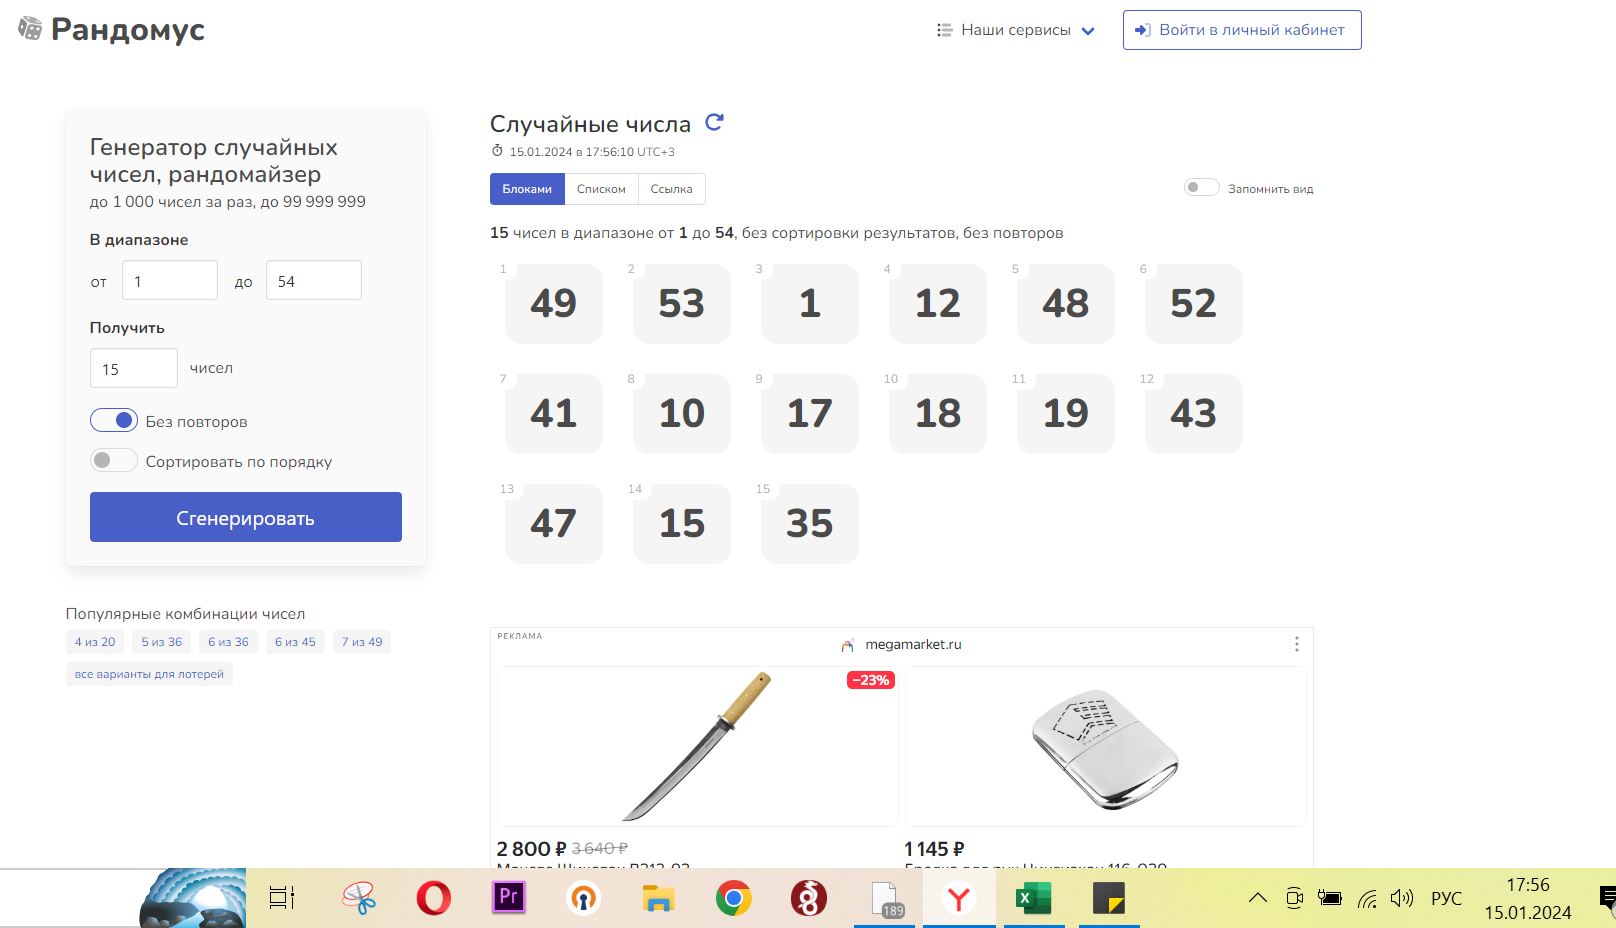Select the 5 из 36 combination
Viewport: 1616px width, 928px height.
161,642
